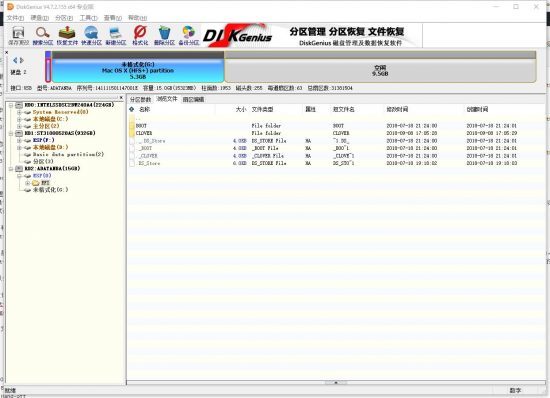
Task: Close the disk map panel with its X
Action: (6, 53)
